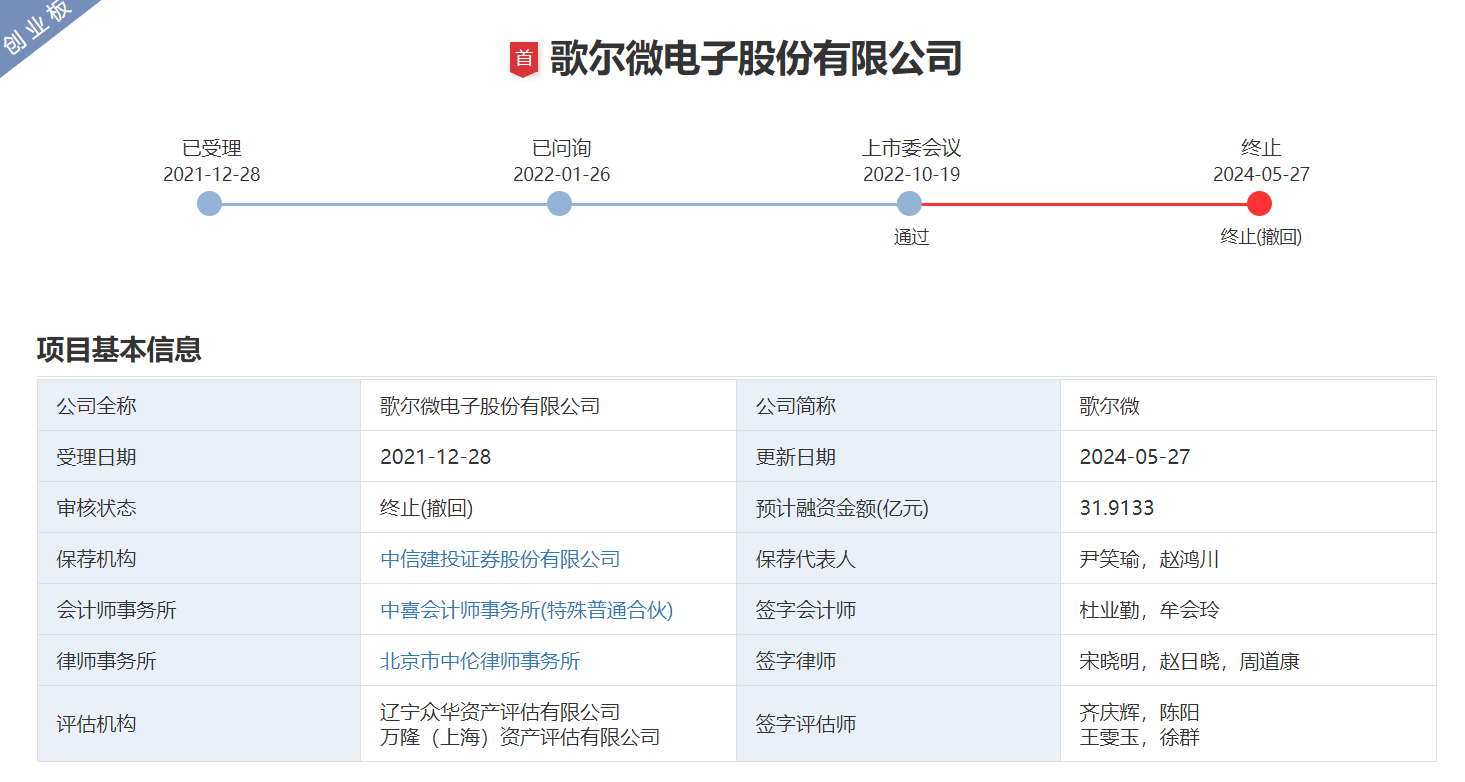The height and width of the screenshot is (782, 1465).
Task: Click the 通过 status marker under 上市委会议
Action: click(910, 237)
